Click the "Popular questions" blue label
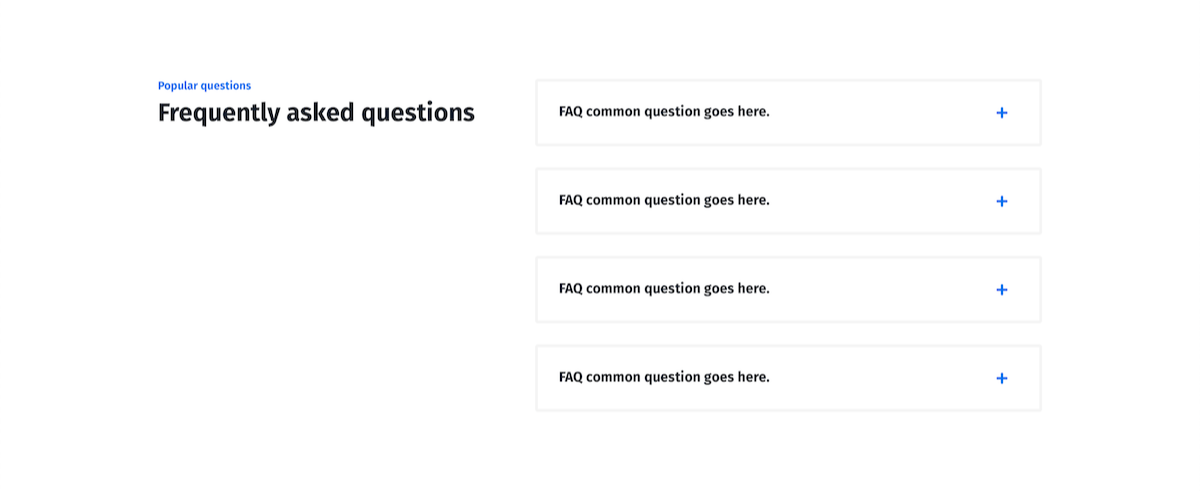 [204, 86]
